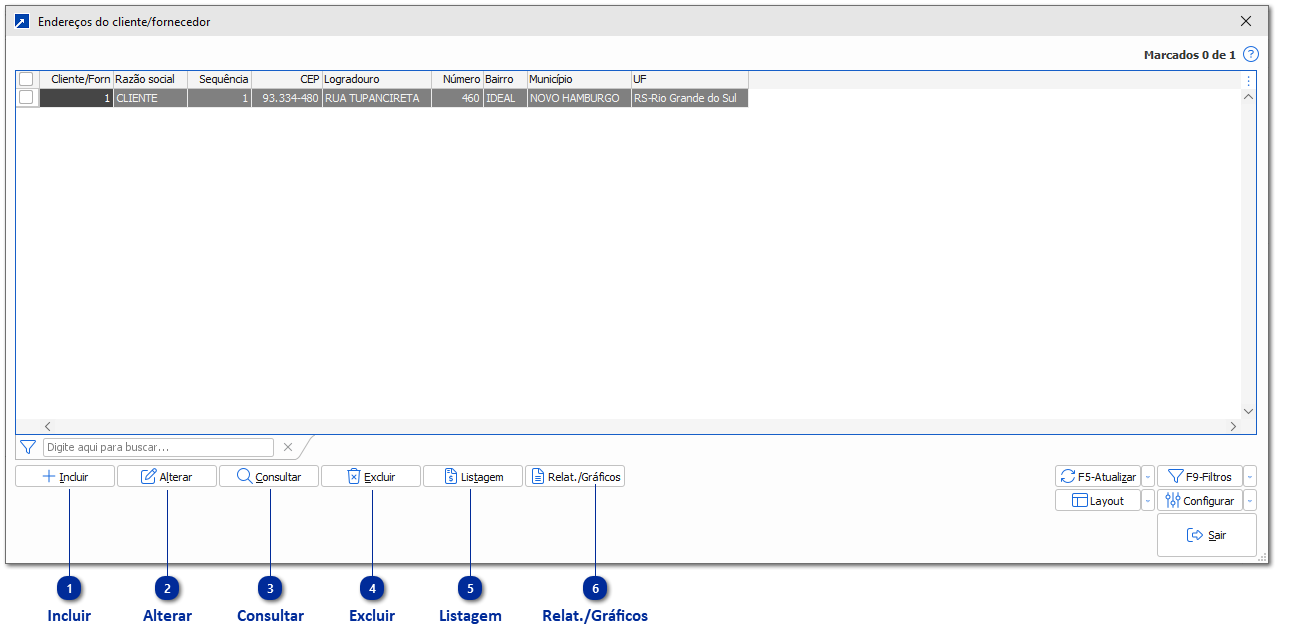Select the IDEAL bairro cell
Viewport: 1292px width, 642px height.
tap(505, 98)
